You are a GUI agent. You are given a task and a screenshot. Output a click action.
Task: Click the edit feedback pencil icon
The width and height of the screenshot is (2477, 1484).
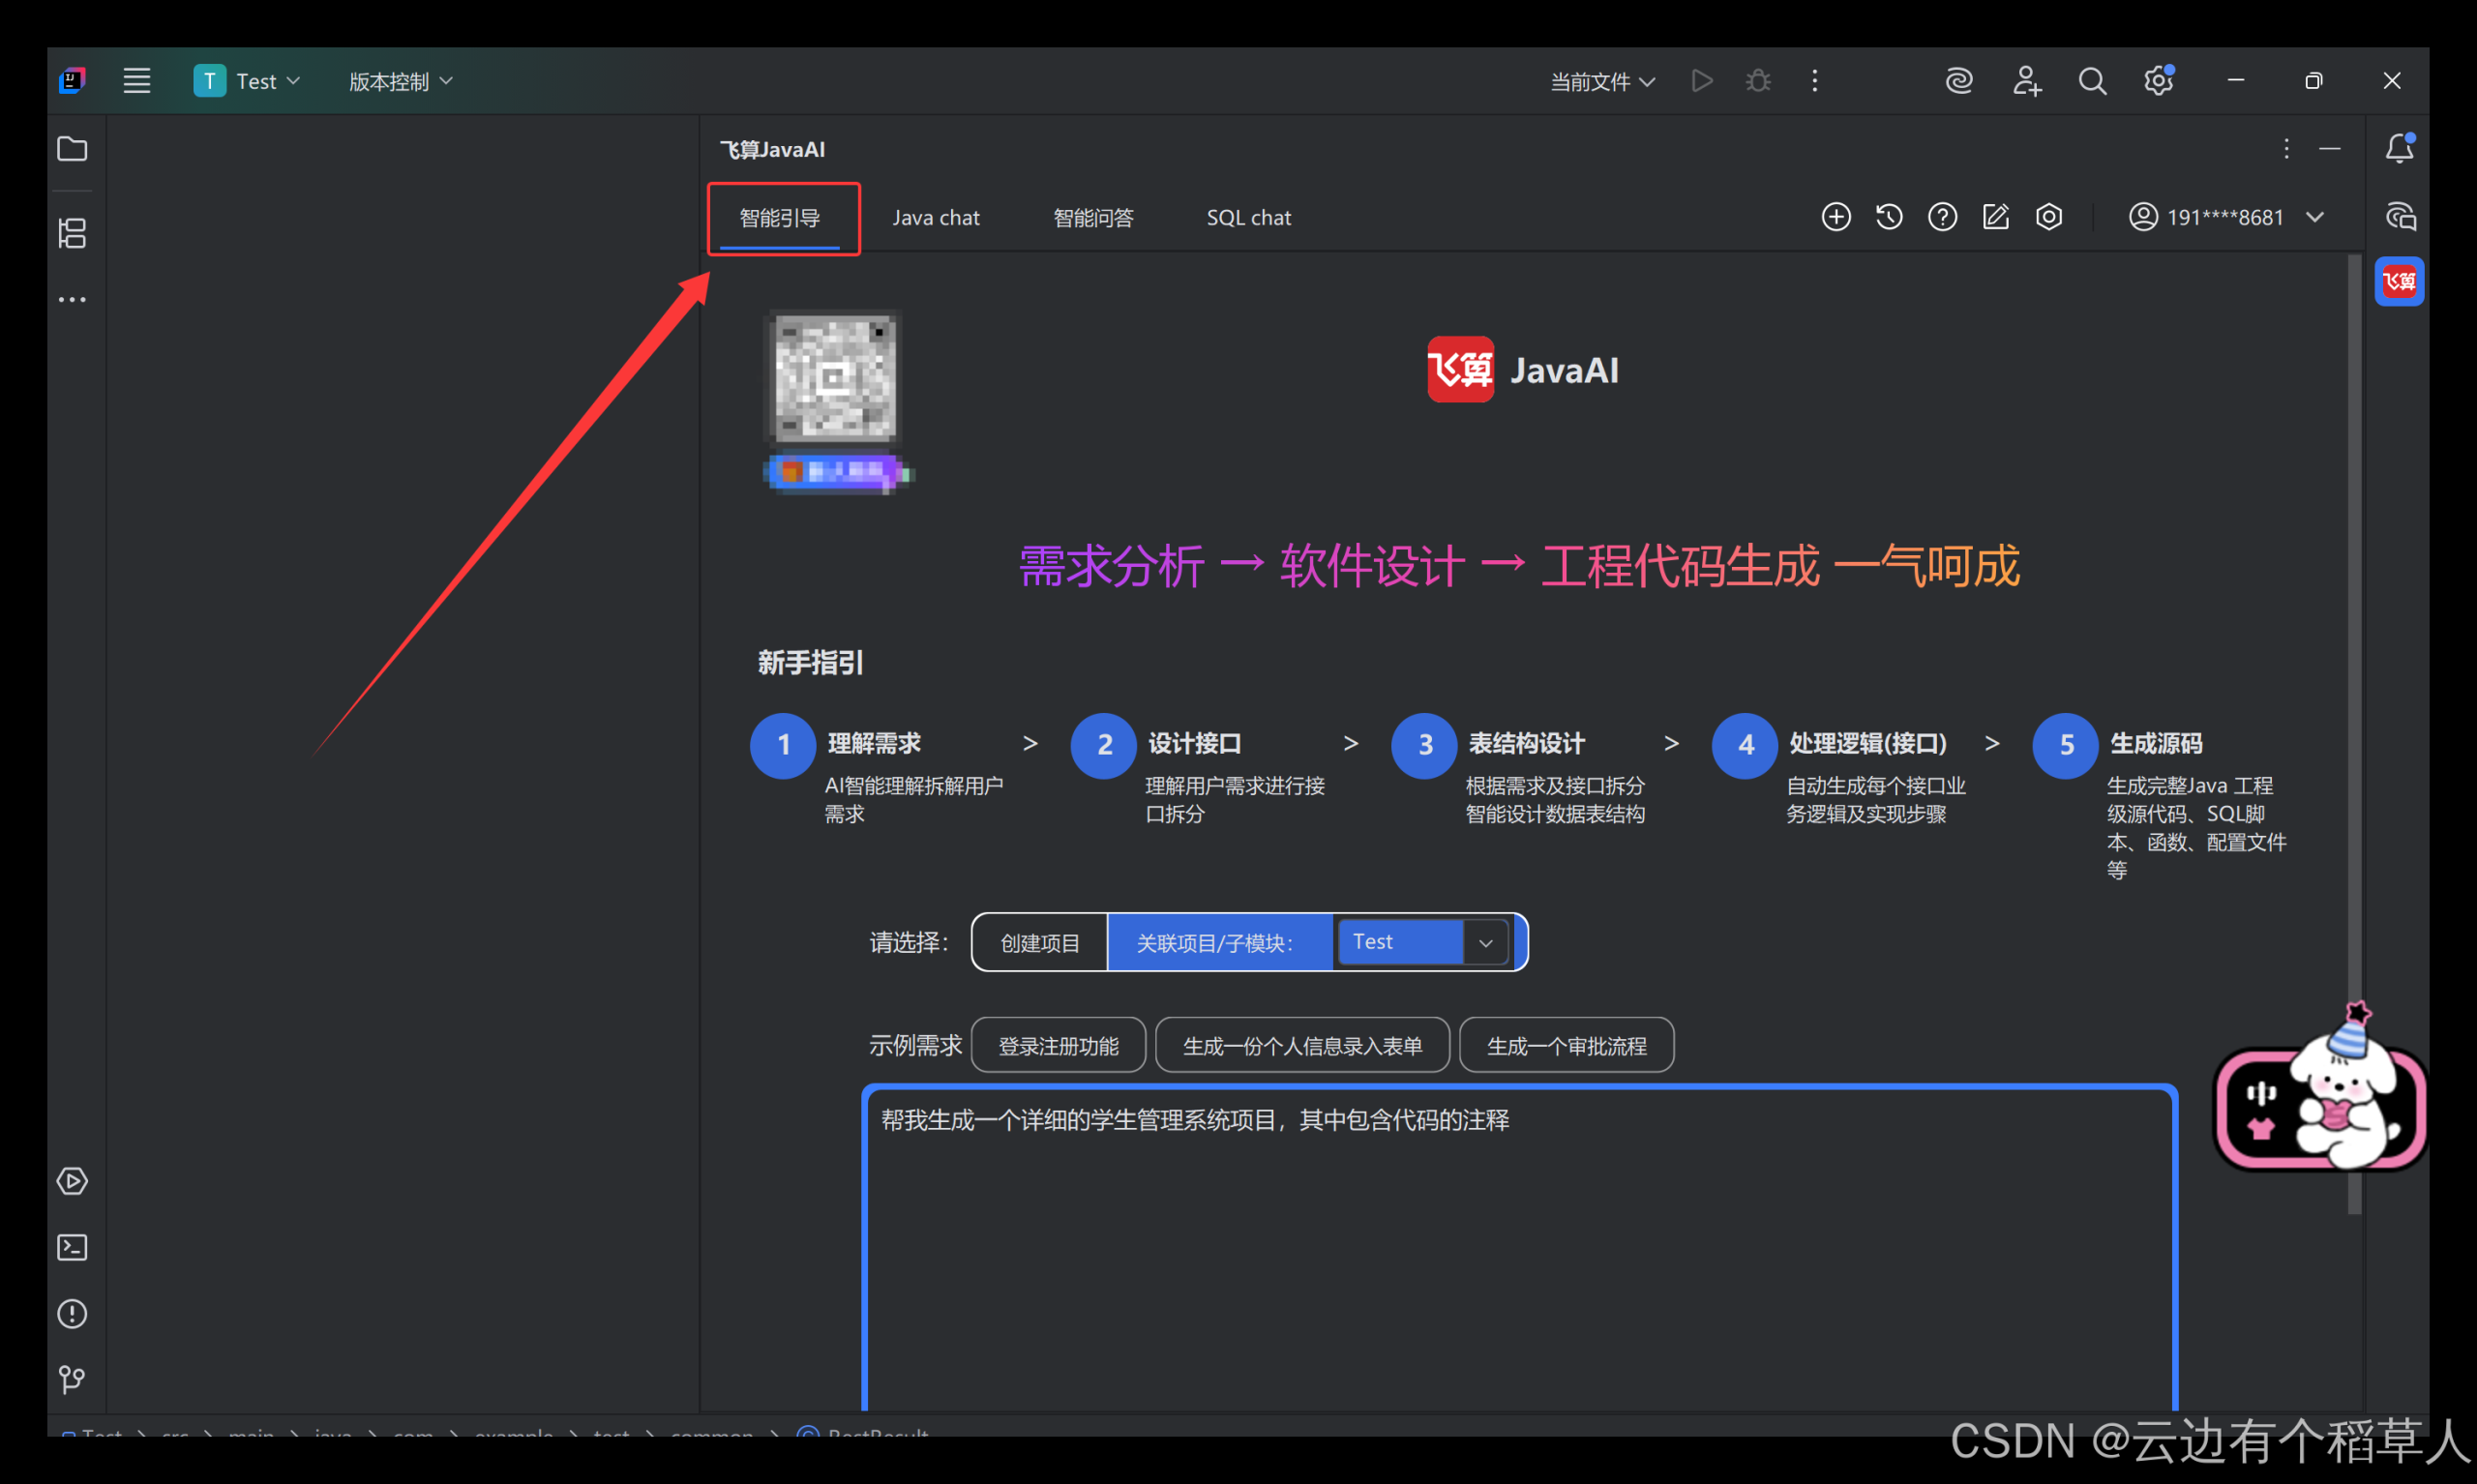click(1995, 217)
